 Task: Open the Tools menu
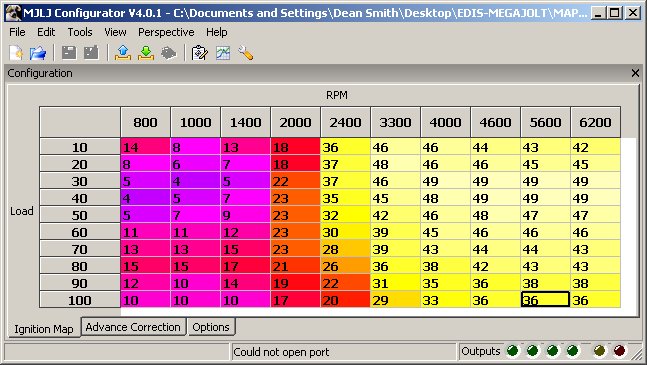[80, 32]
